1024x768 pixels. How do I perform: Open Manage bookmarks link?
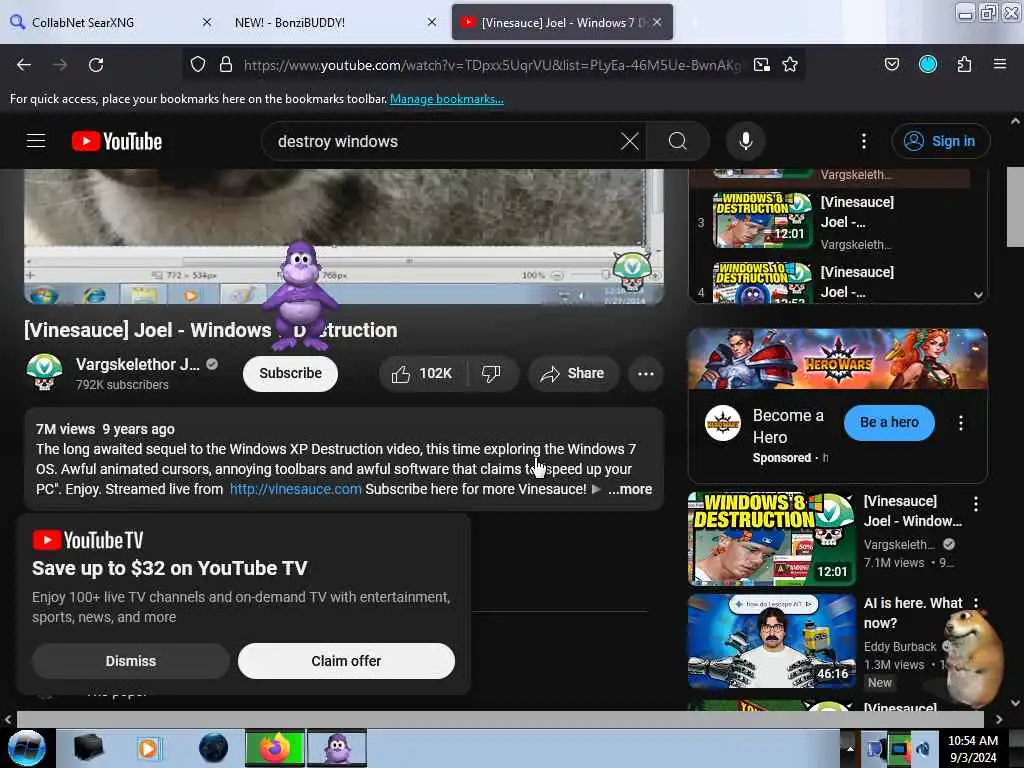(x=447, y=99)
